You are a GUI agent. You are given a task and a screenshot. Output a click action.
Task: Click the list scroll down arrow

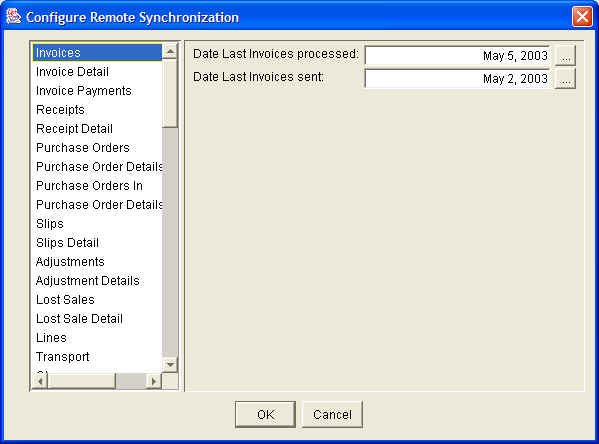tap(170, 365)
